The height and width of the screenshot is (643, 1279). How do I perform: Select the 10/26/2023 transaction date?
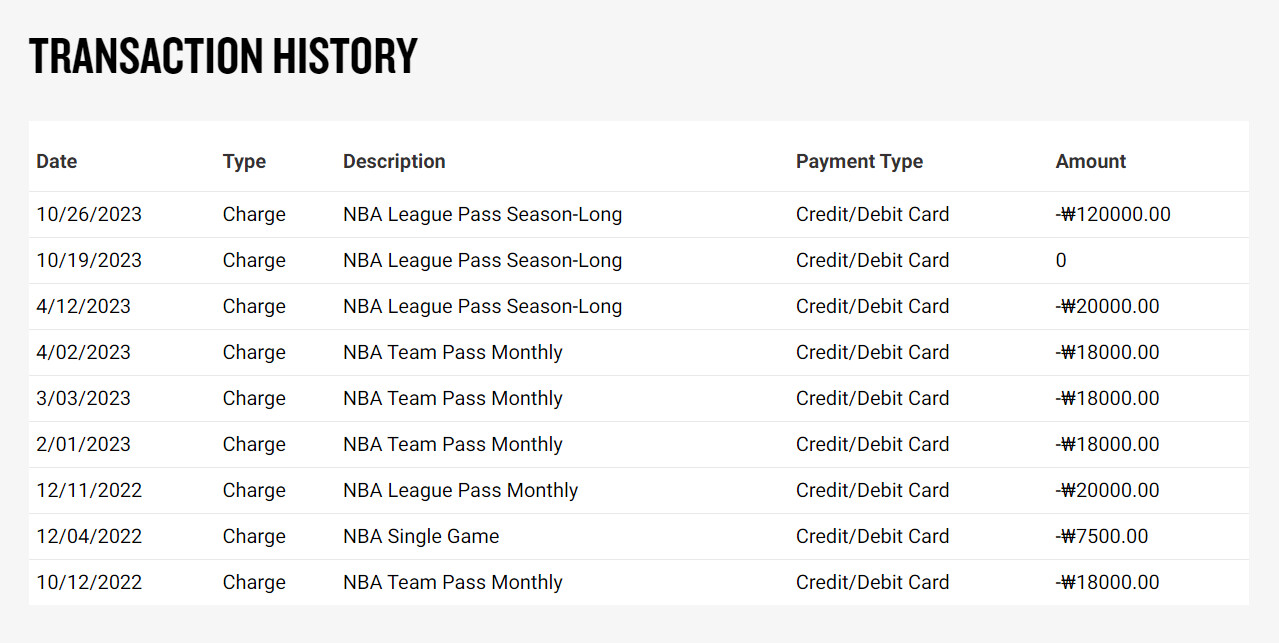pyautogui.click(x=89, y=214)
